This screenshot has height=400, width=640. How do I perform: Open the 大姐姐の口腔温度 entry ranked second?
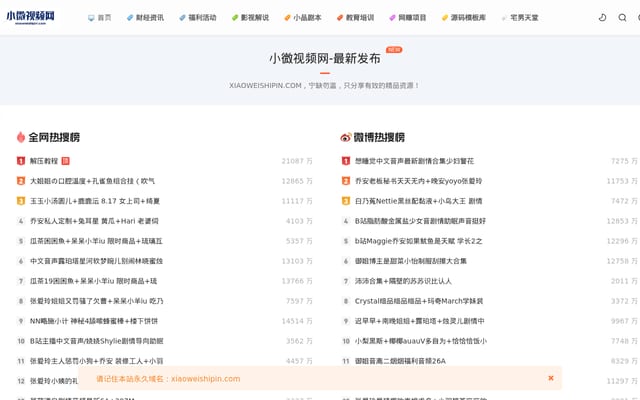tap(92, 181)
